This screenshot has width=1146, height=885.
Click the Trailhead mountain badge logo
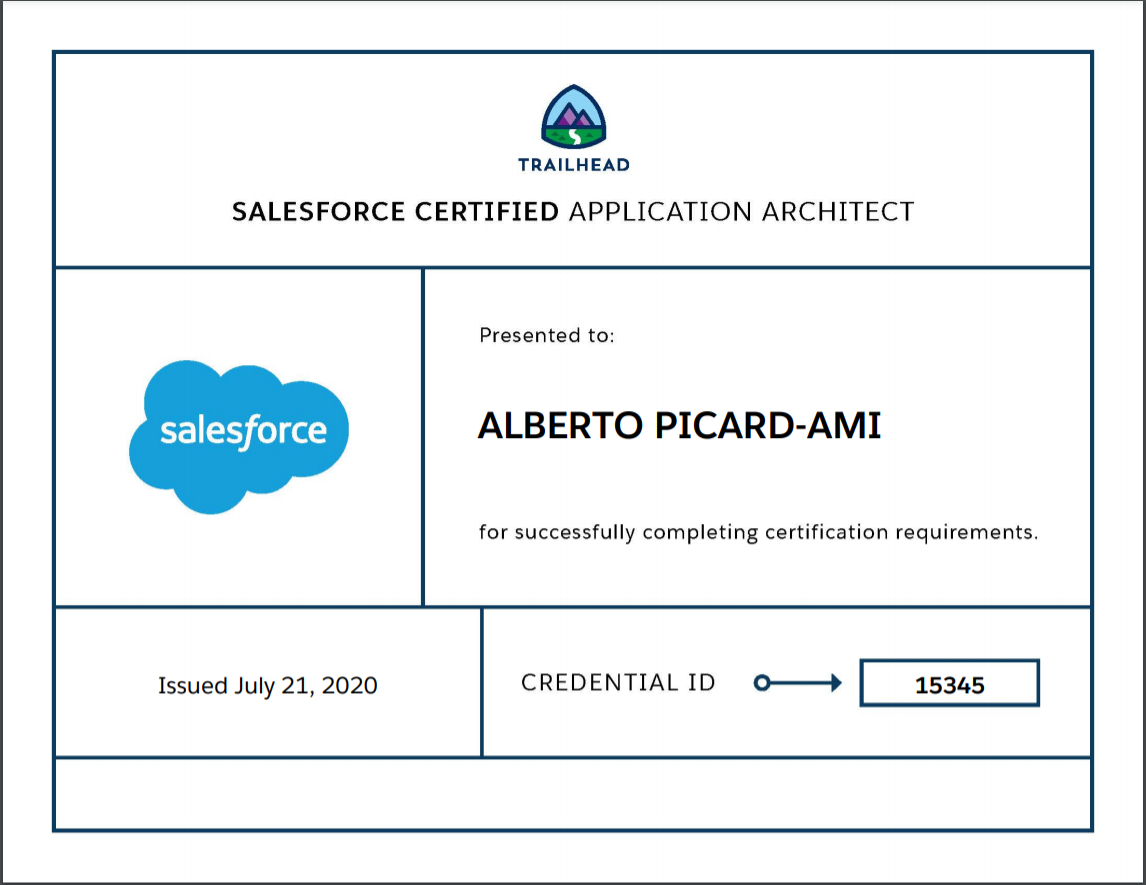573,114
